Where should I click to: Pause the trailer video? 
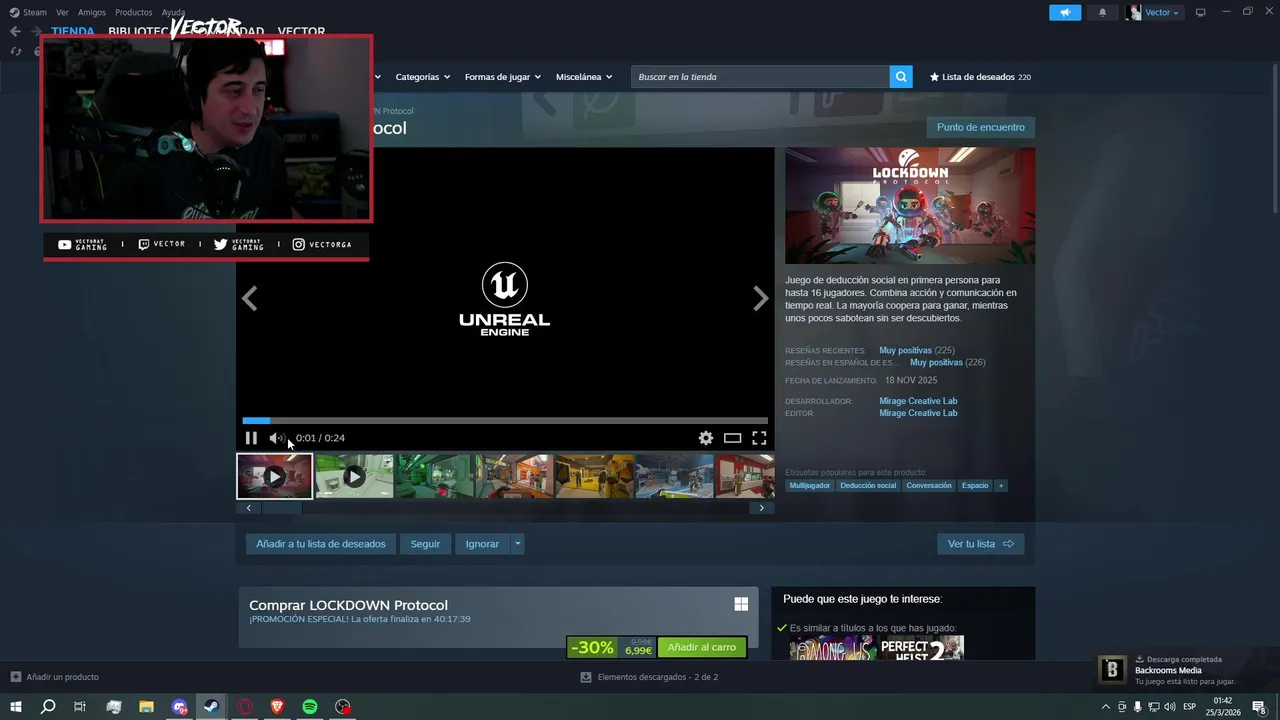[251, 438]
